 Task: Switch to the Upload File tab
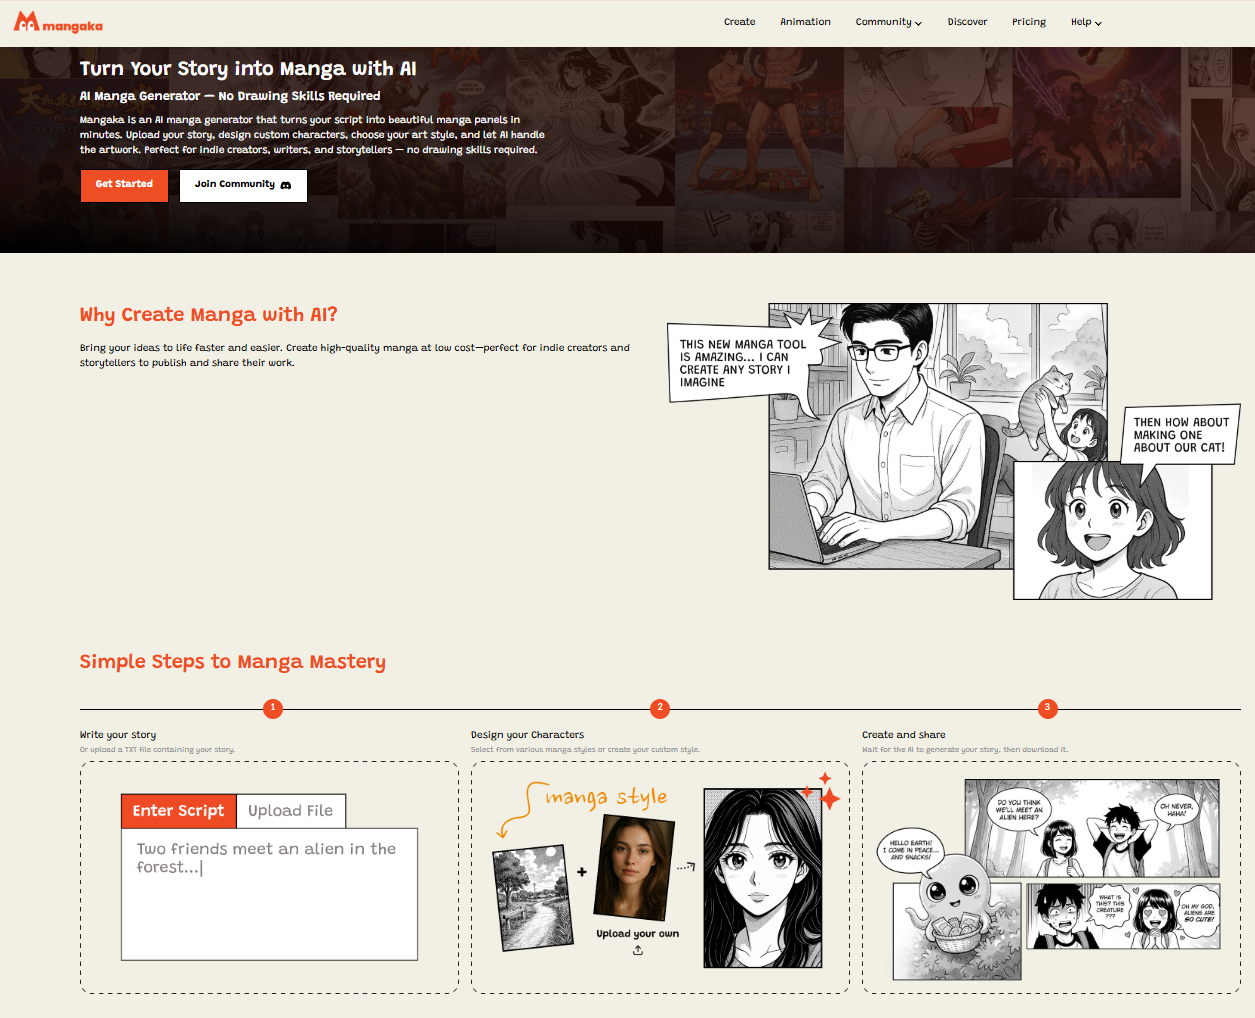(291, 811)
